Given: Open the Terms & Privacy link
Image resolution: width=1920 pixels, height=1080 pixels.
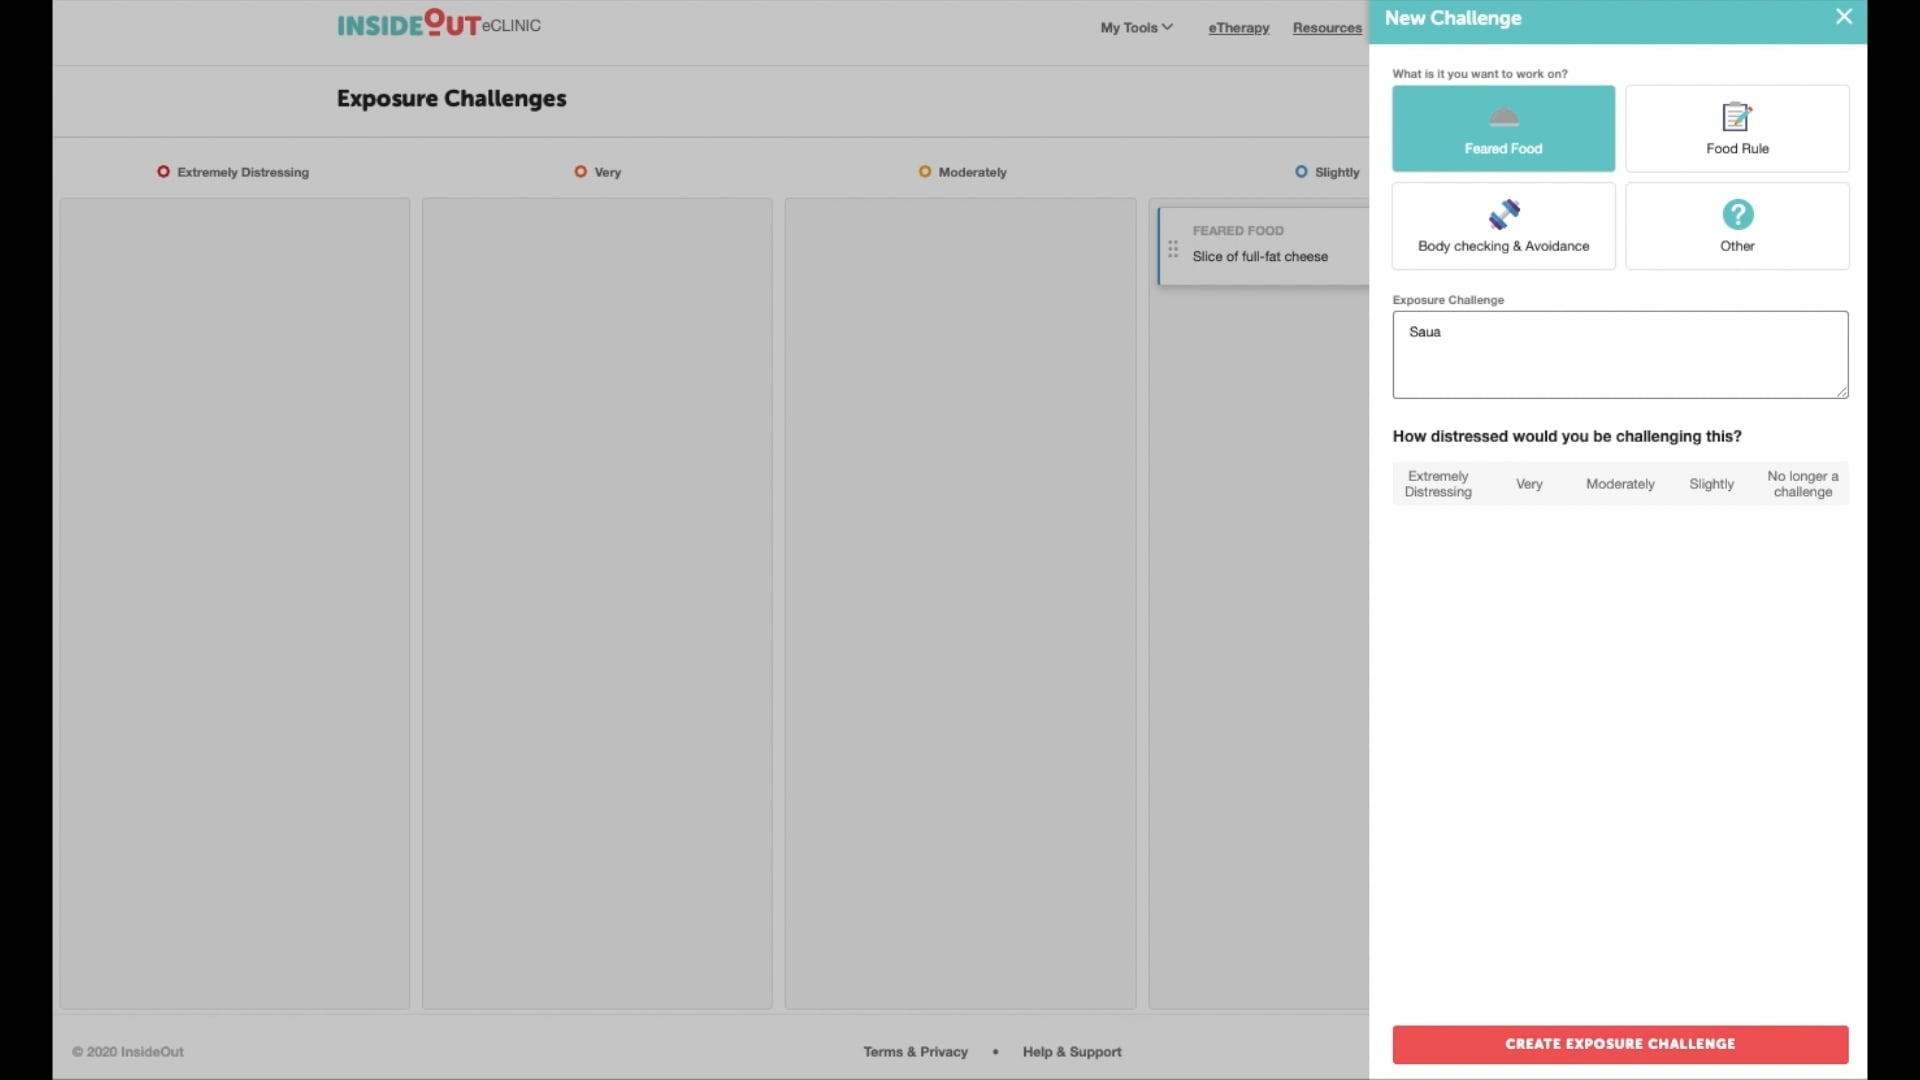Looking at the screenshot, I should point(915,1052).
